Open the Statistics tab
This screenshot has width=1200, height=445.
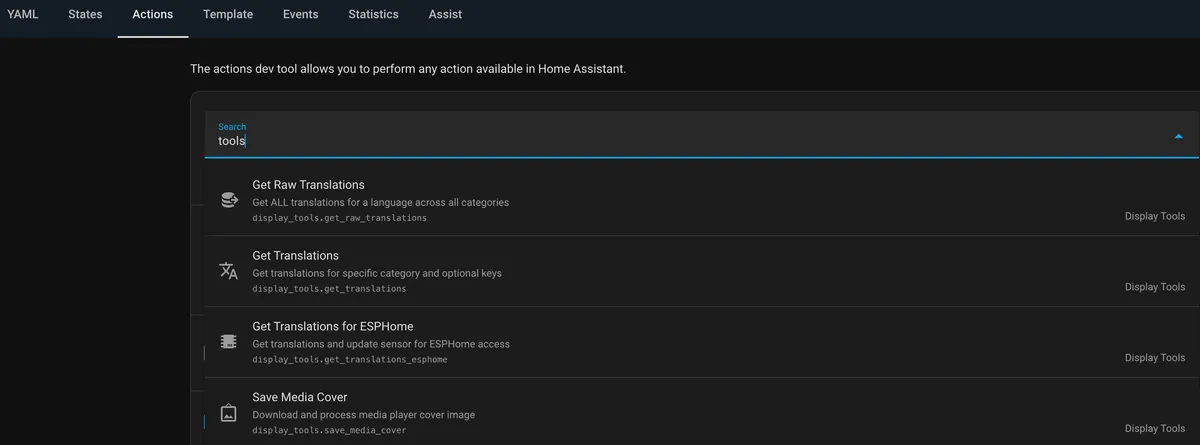(373, 14)
